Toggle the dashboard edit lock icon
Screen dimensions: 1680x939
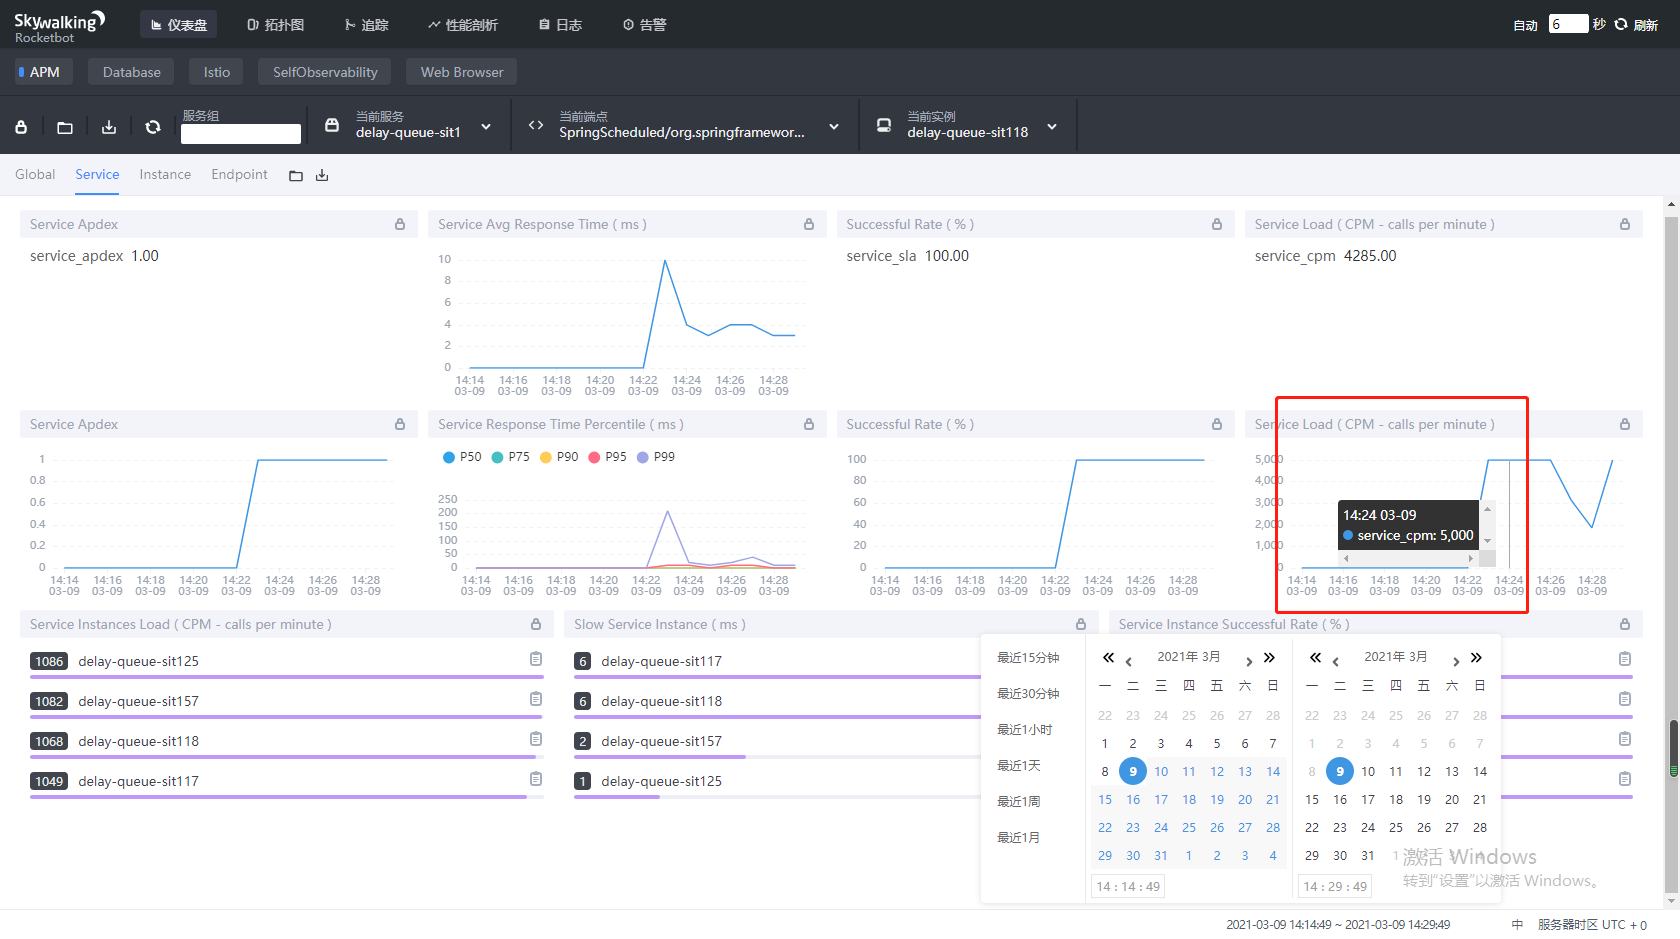tap(21, 127)
